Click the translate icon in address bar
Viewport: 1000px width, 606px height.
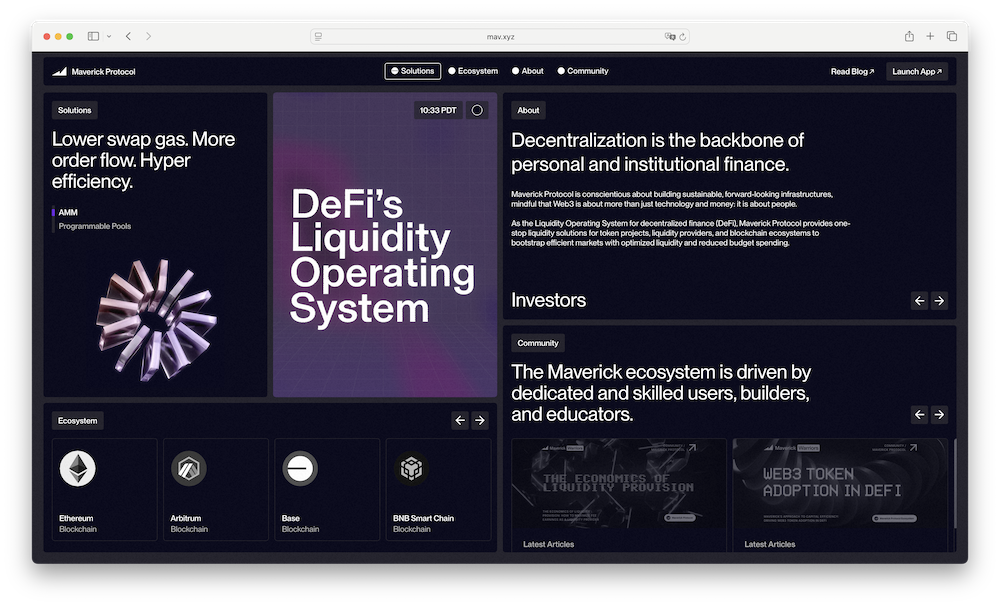coord(670,37)
